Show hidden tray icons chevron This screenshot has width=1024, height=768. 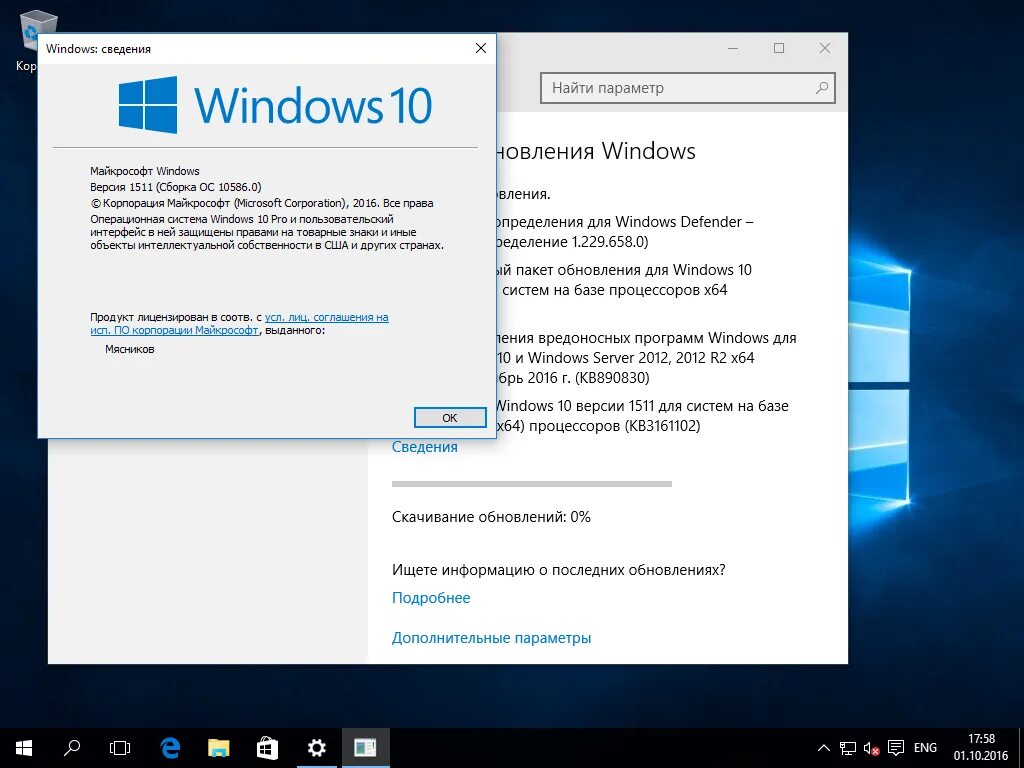[x=824, y=748]
